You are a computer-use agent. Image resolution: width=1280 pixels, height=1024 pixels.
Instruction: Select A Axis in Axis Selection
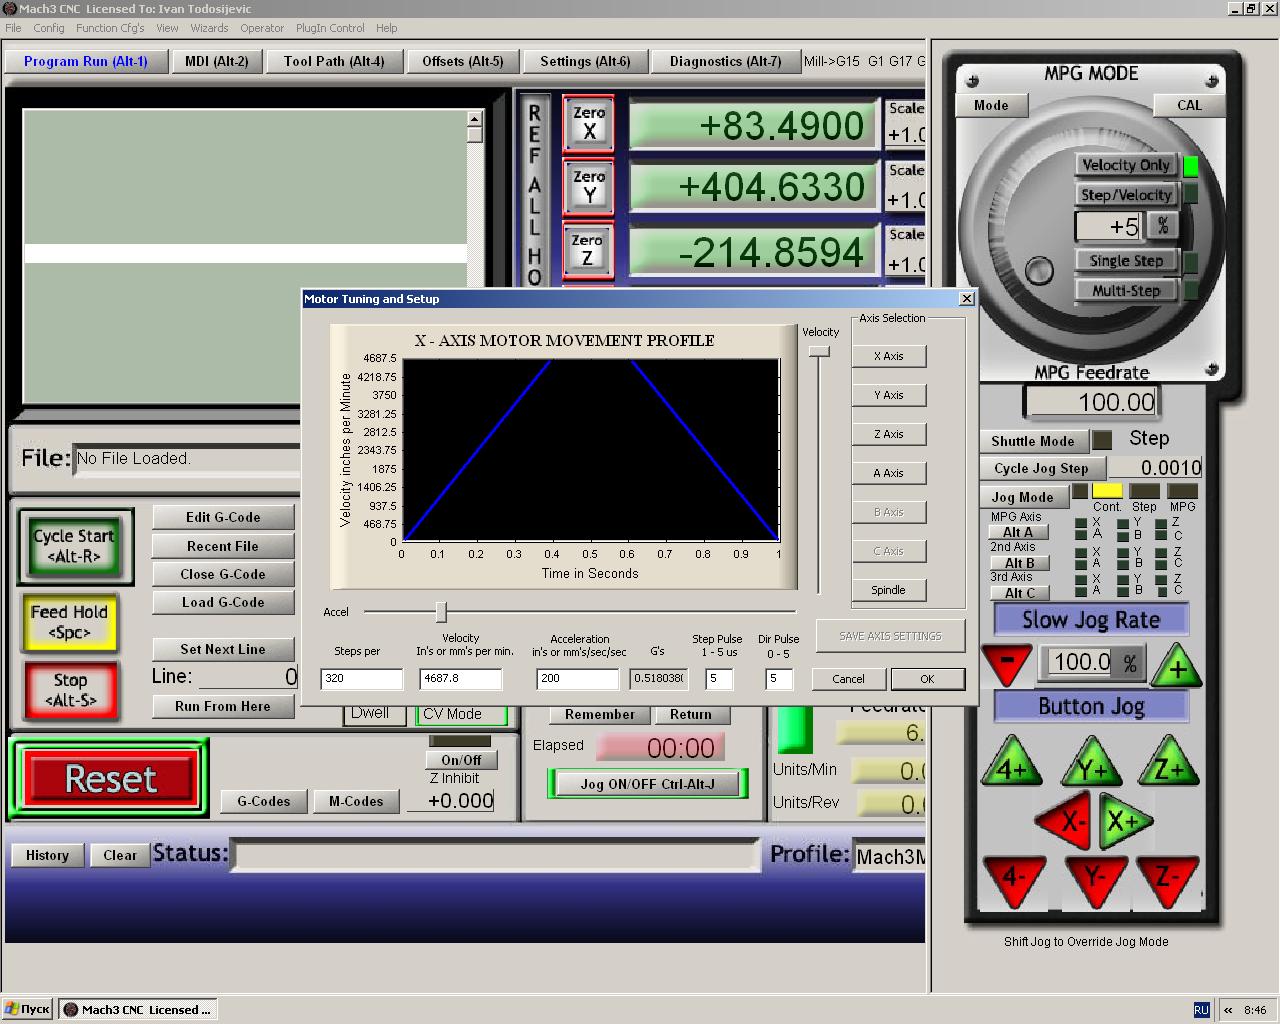point(888,473)
